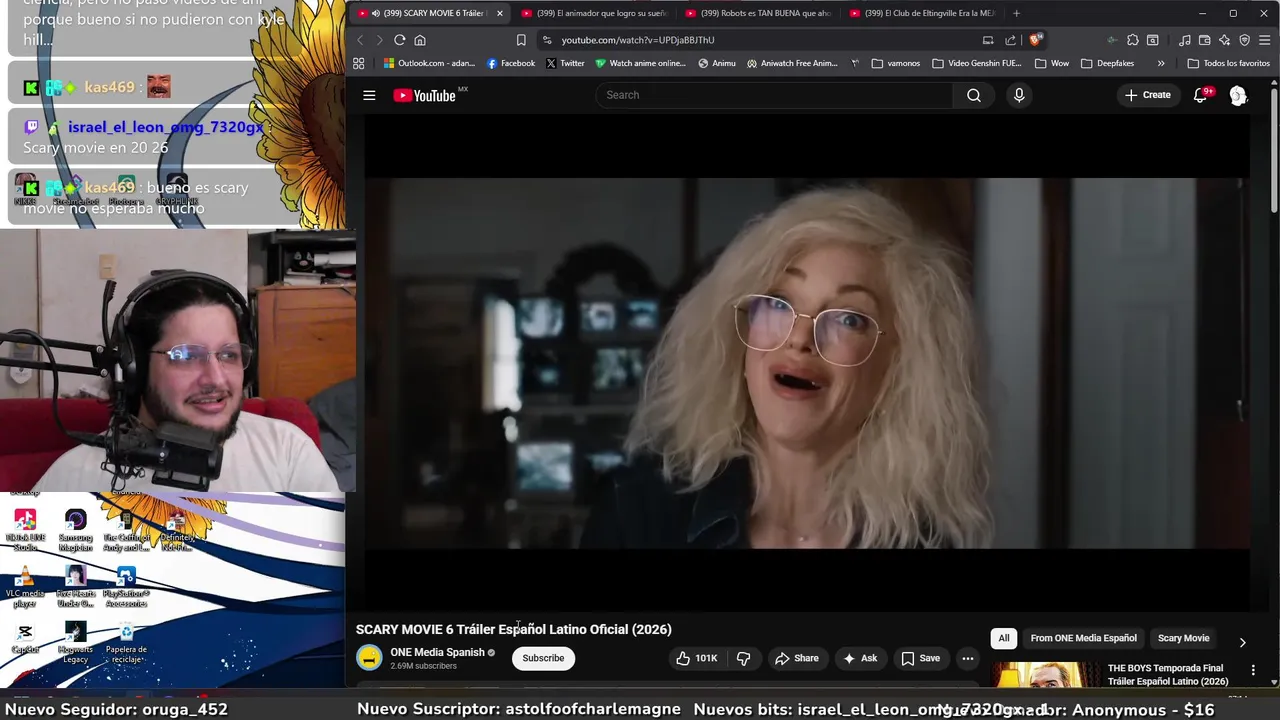
Task: Open ONE Media Spanish channel name
Action: pyautogui.click(x=437, y=652)
